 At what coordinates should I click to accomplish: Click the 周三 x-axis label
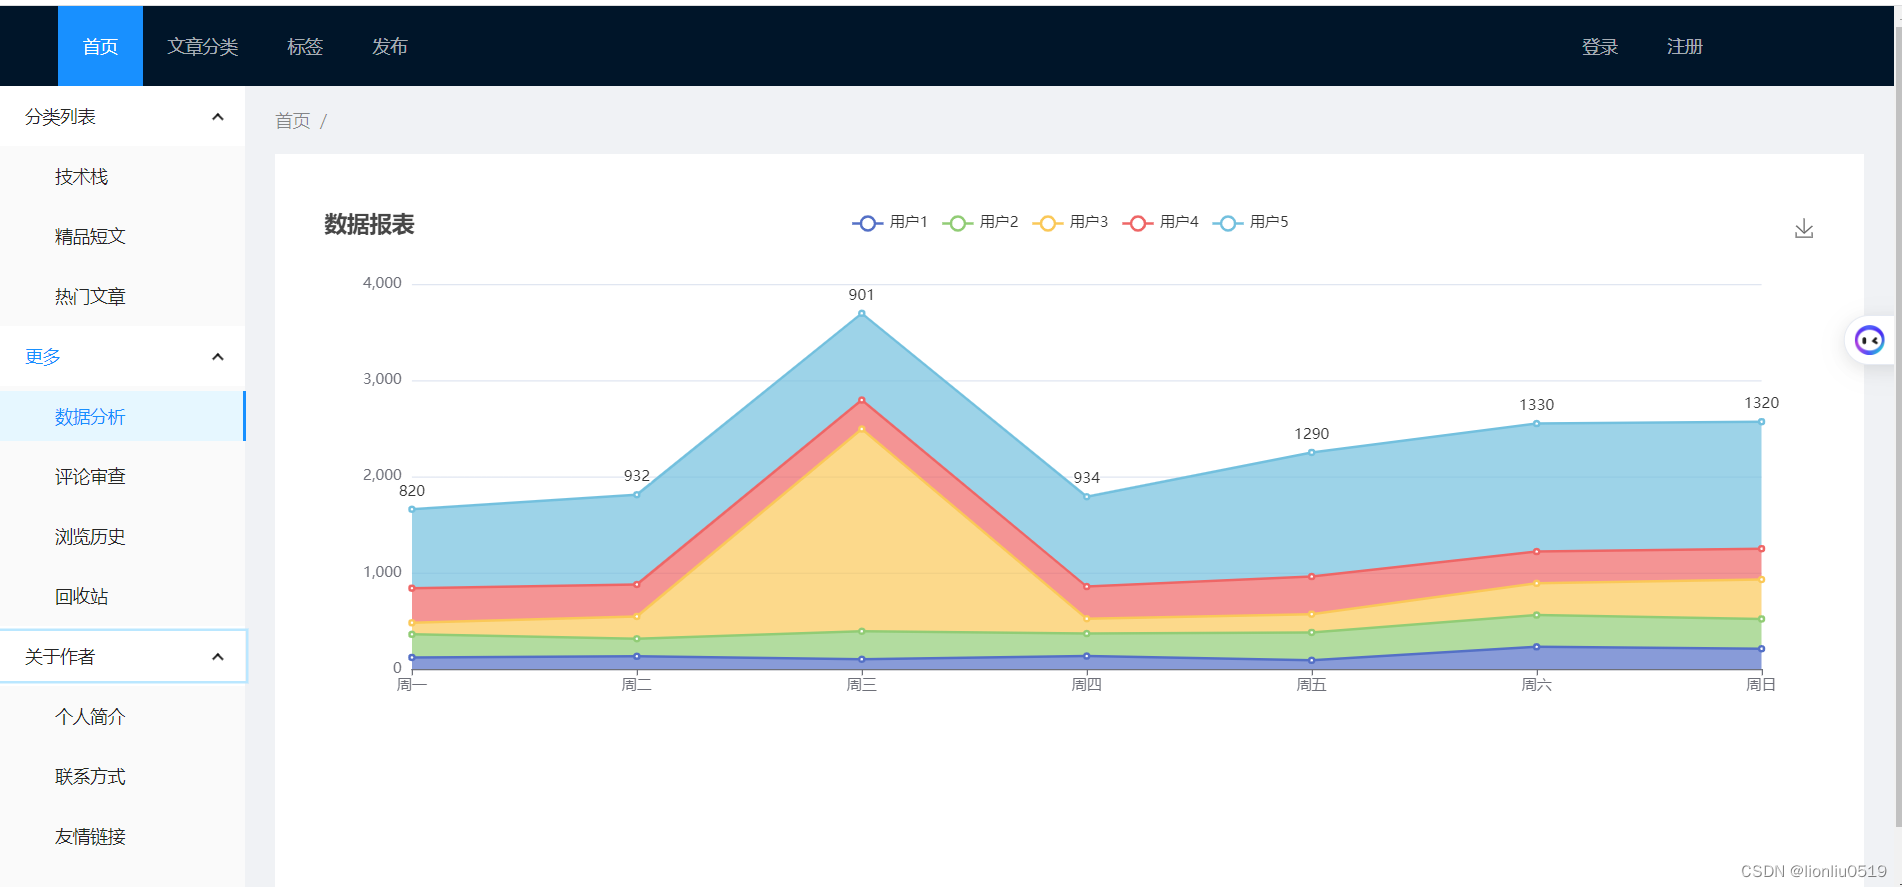tap(862, 685)
